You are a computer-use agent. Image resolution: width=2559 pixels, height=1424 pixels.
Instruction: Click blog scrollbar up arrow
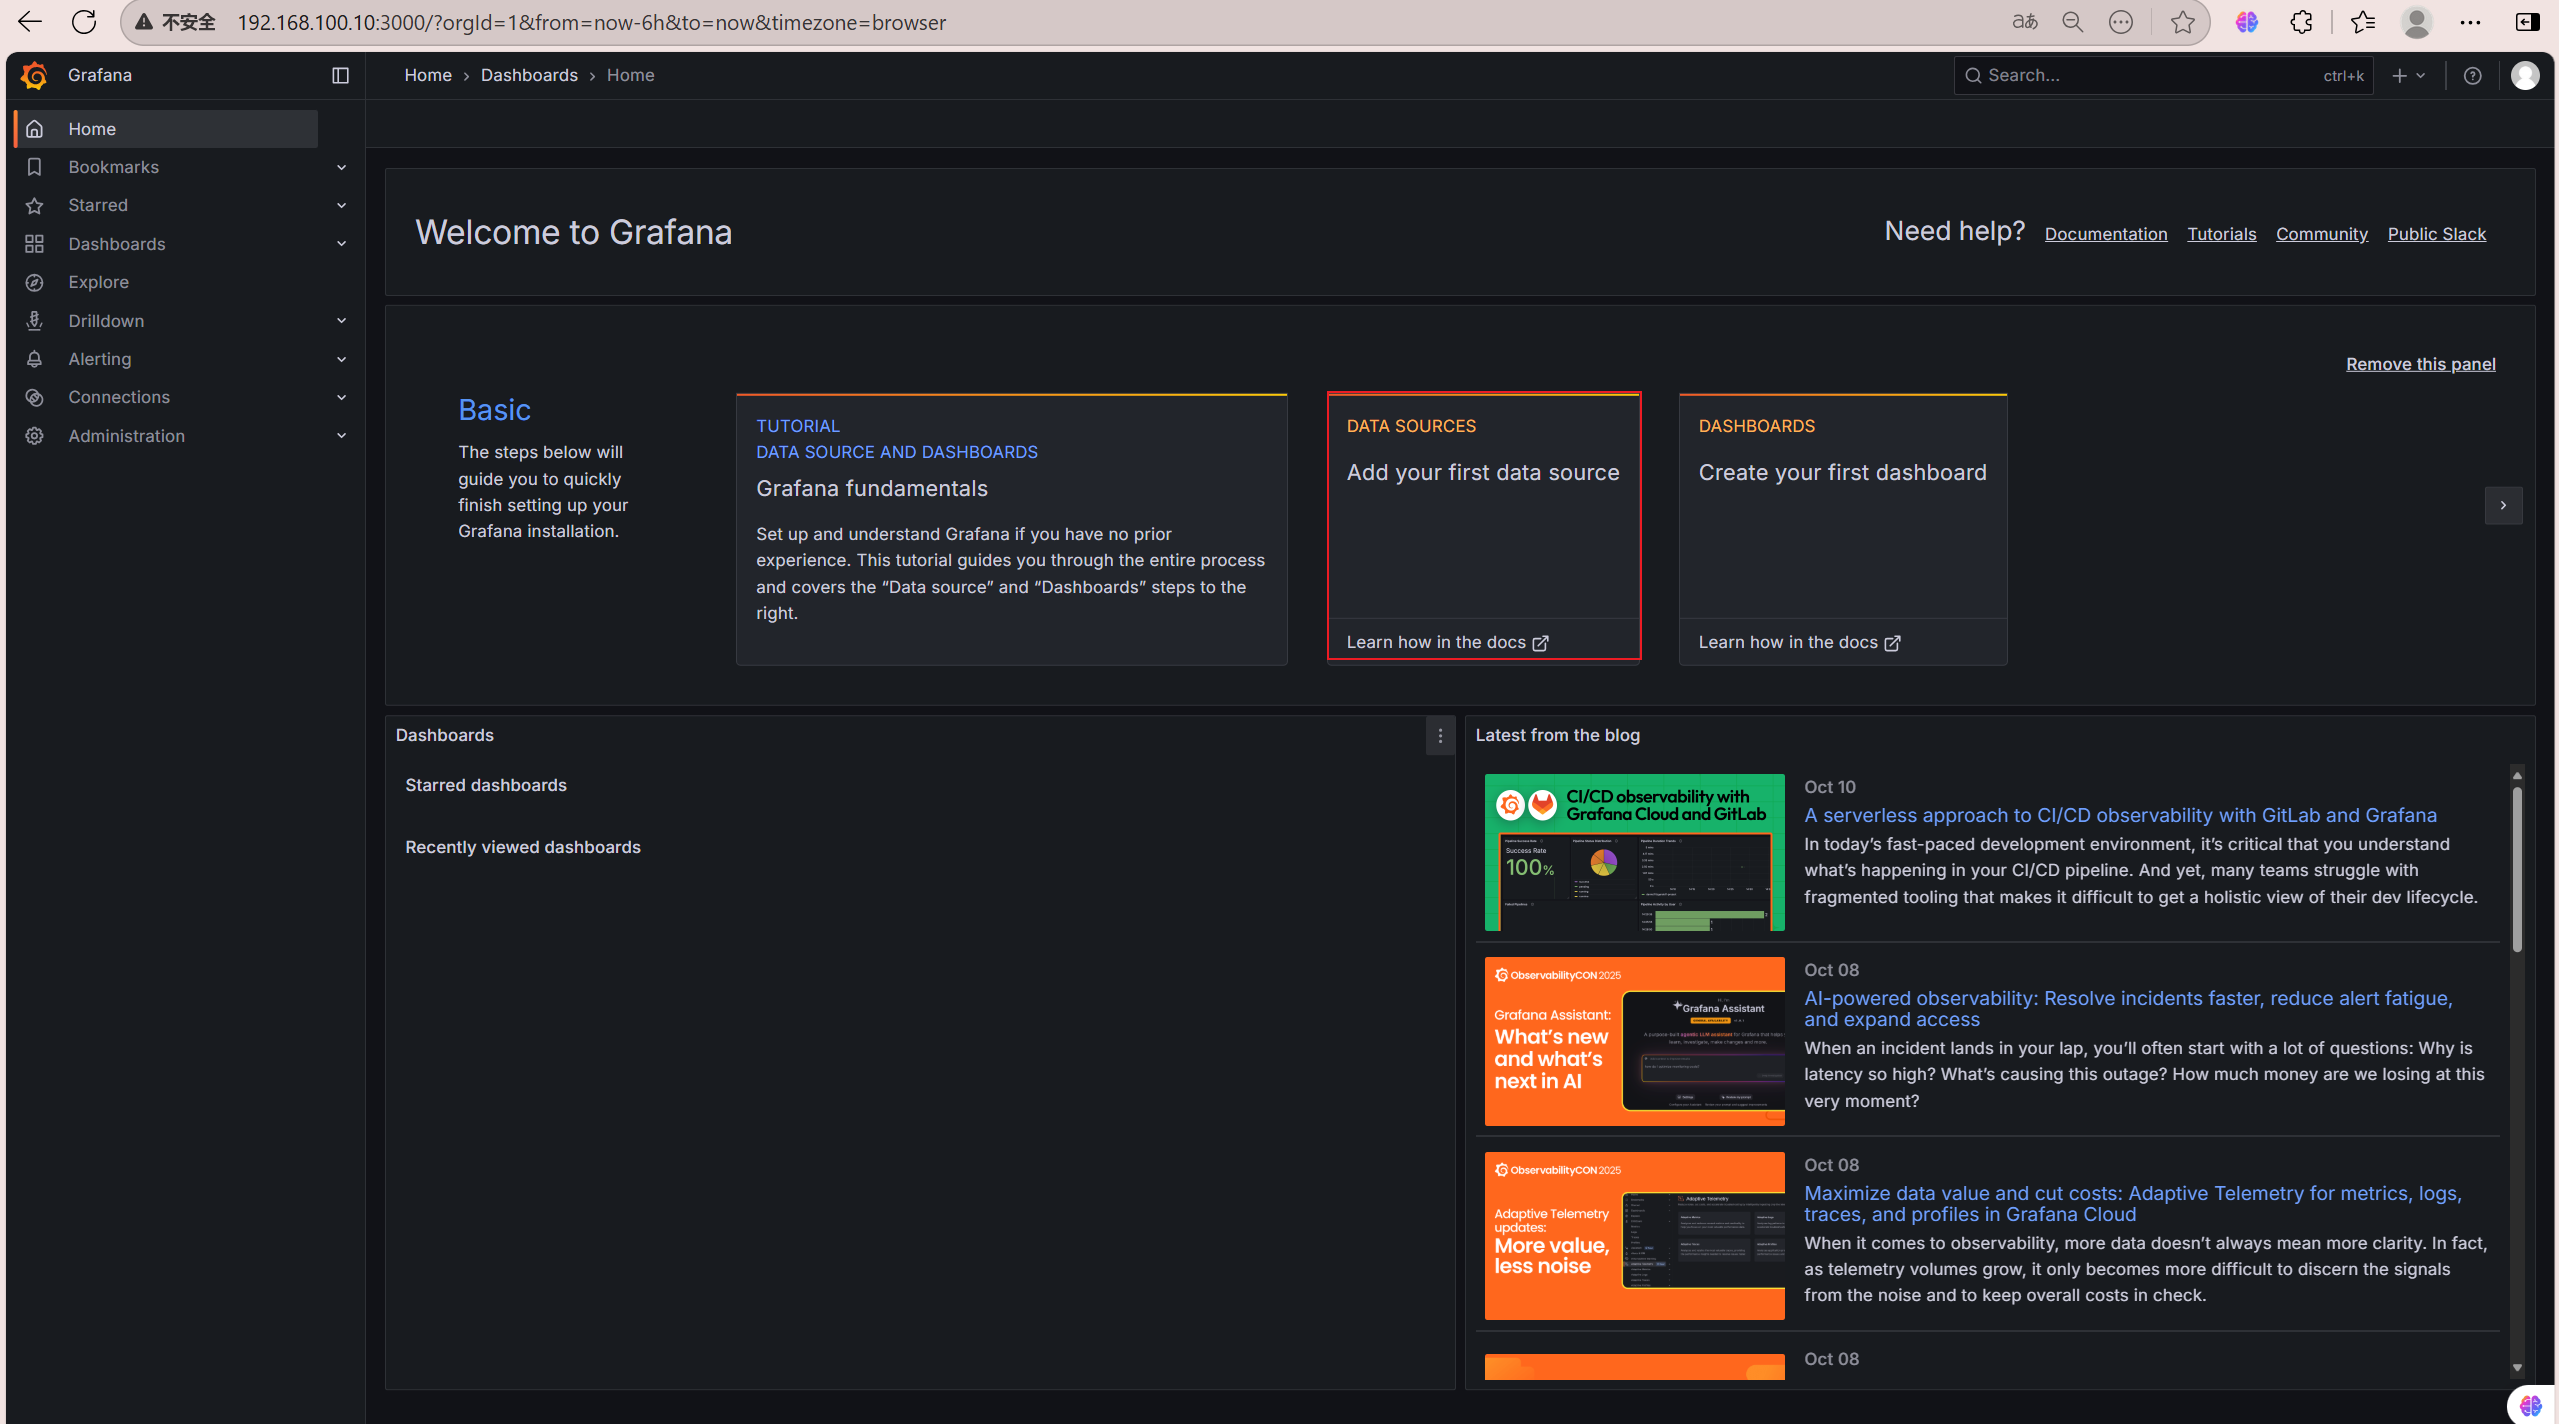pos(2517,775)
